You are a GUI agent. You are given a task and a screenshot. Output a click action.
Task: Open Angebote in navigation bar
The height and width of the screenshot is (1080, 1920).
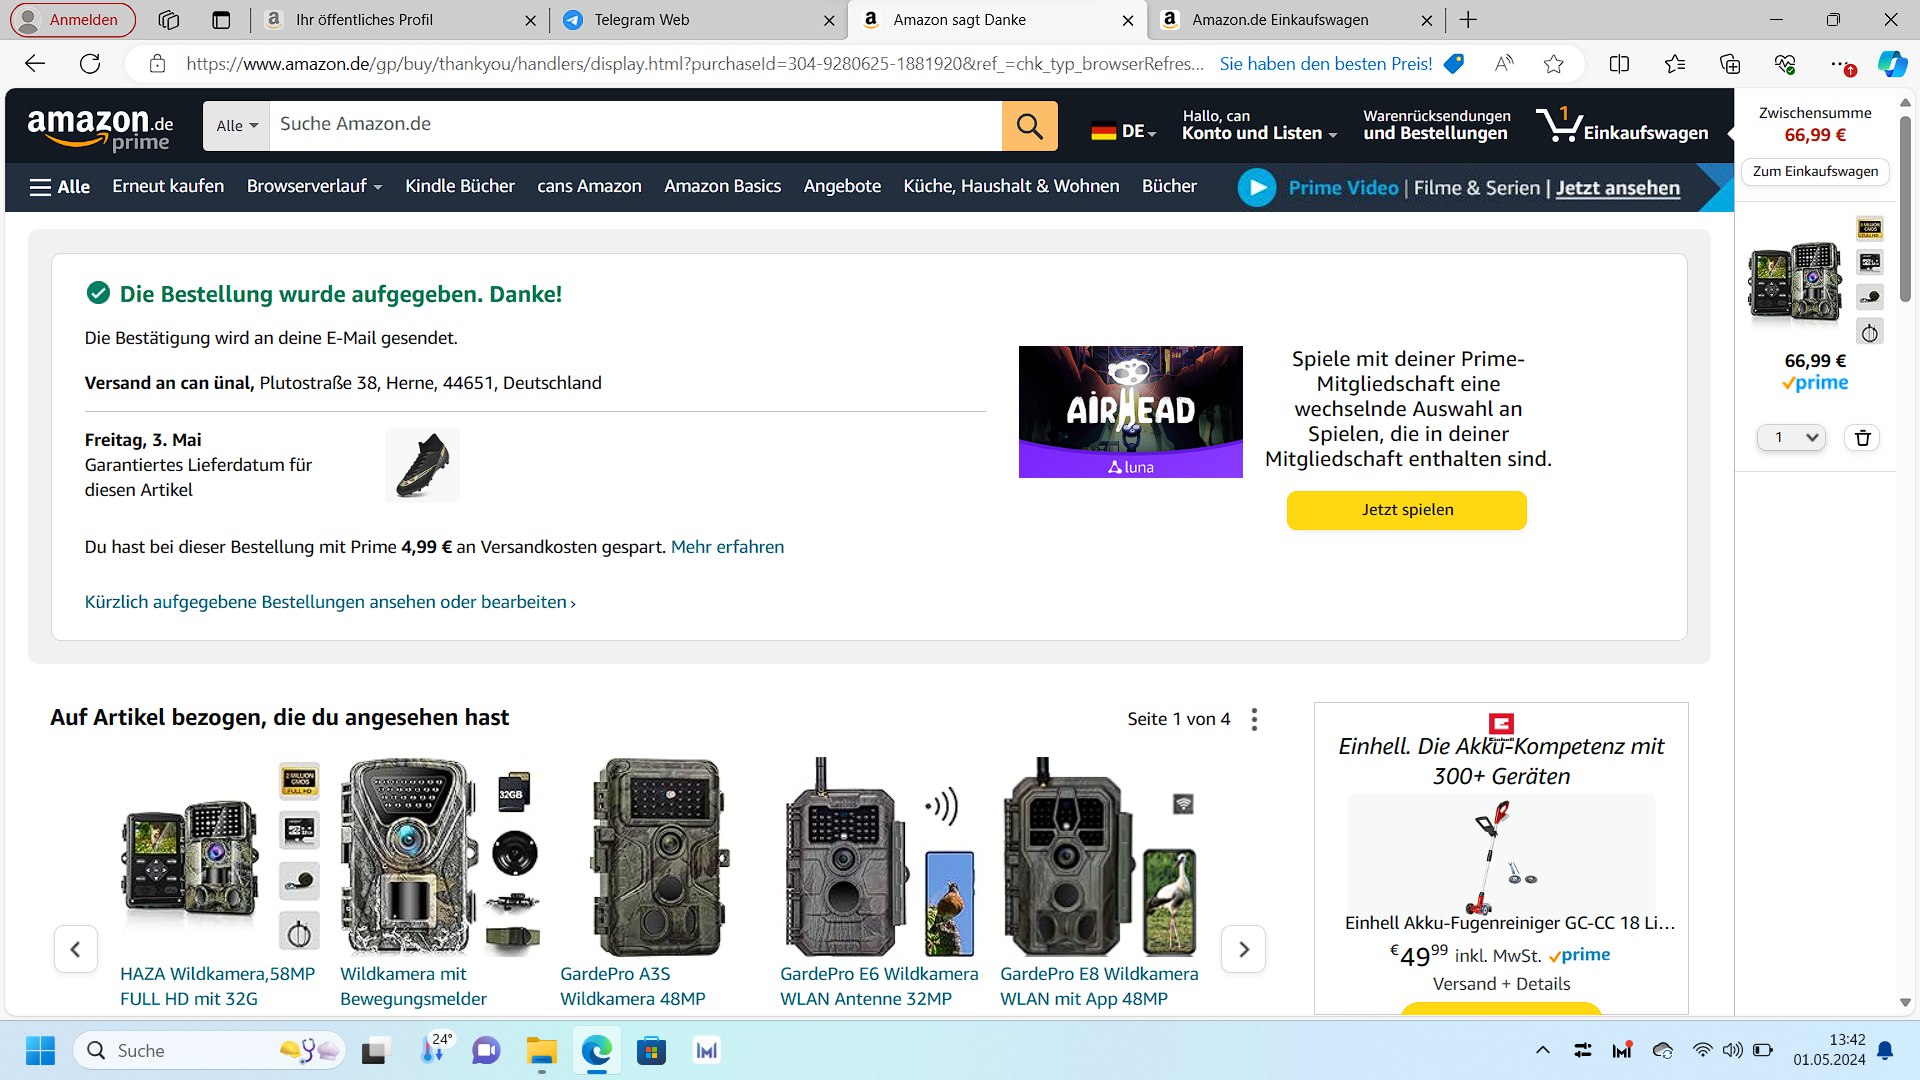(842, 187)
